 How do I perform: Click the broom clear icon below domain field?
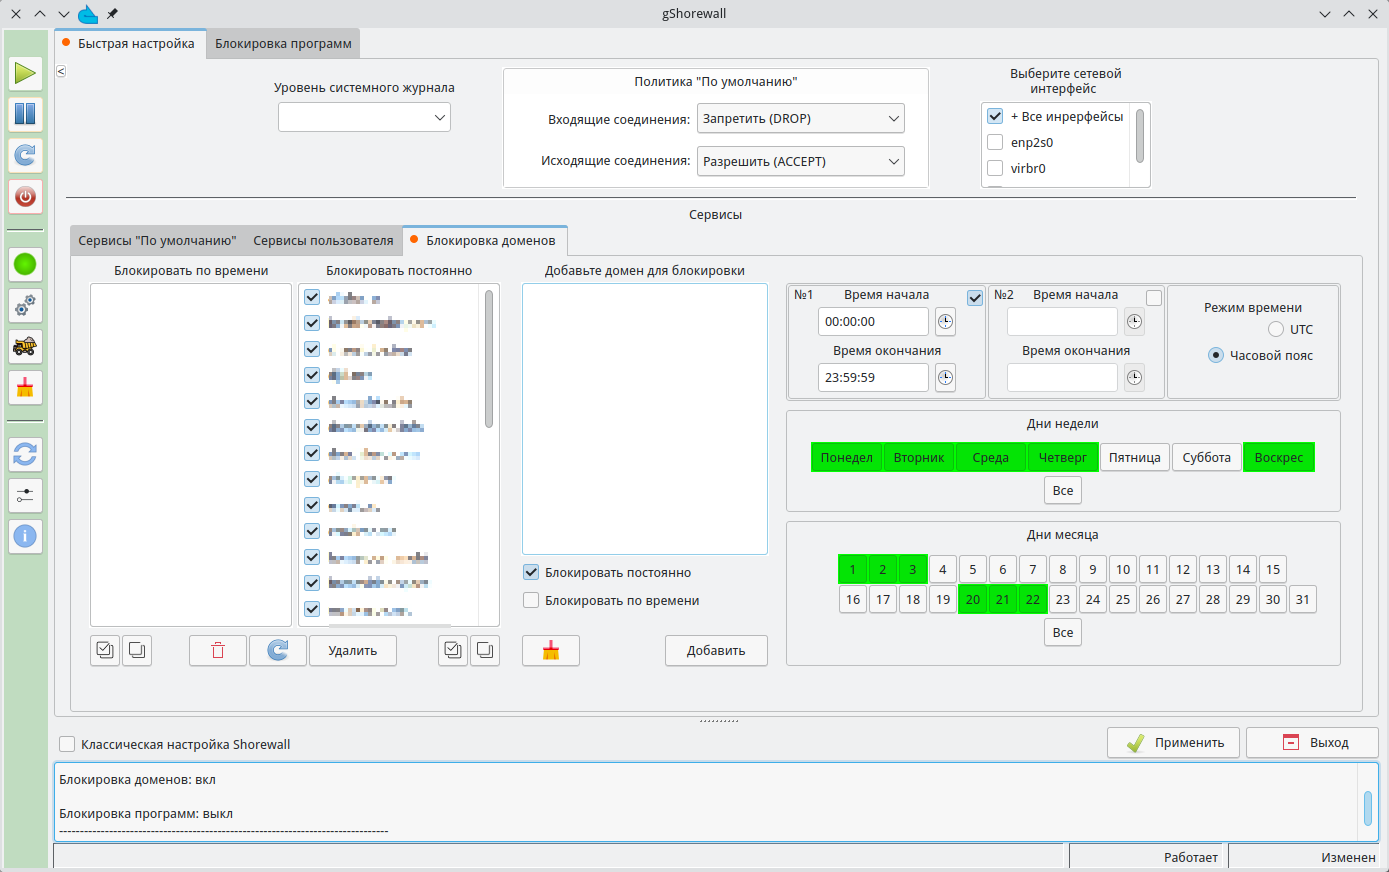[x=550, y=651]
